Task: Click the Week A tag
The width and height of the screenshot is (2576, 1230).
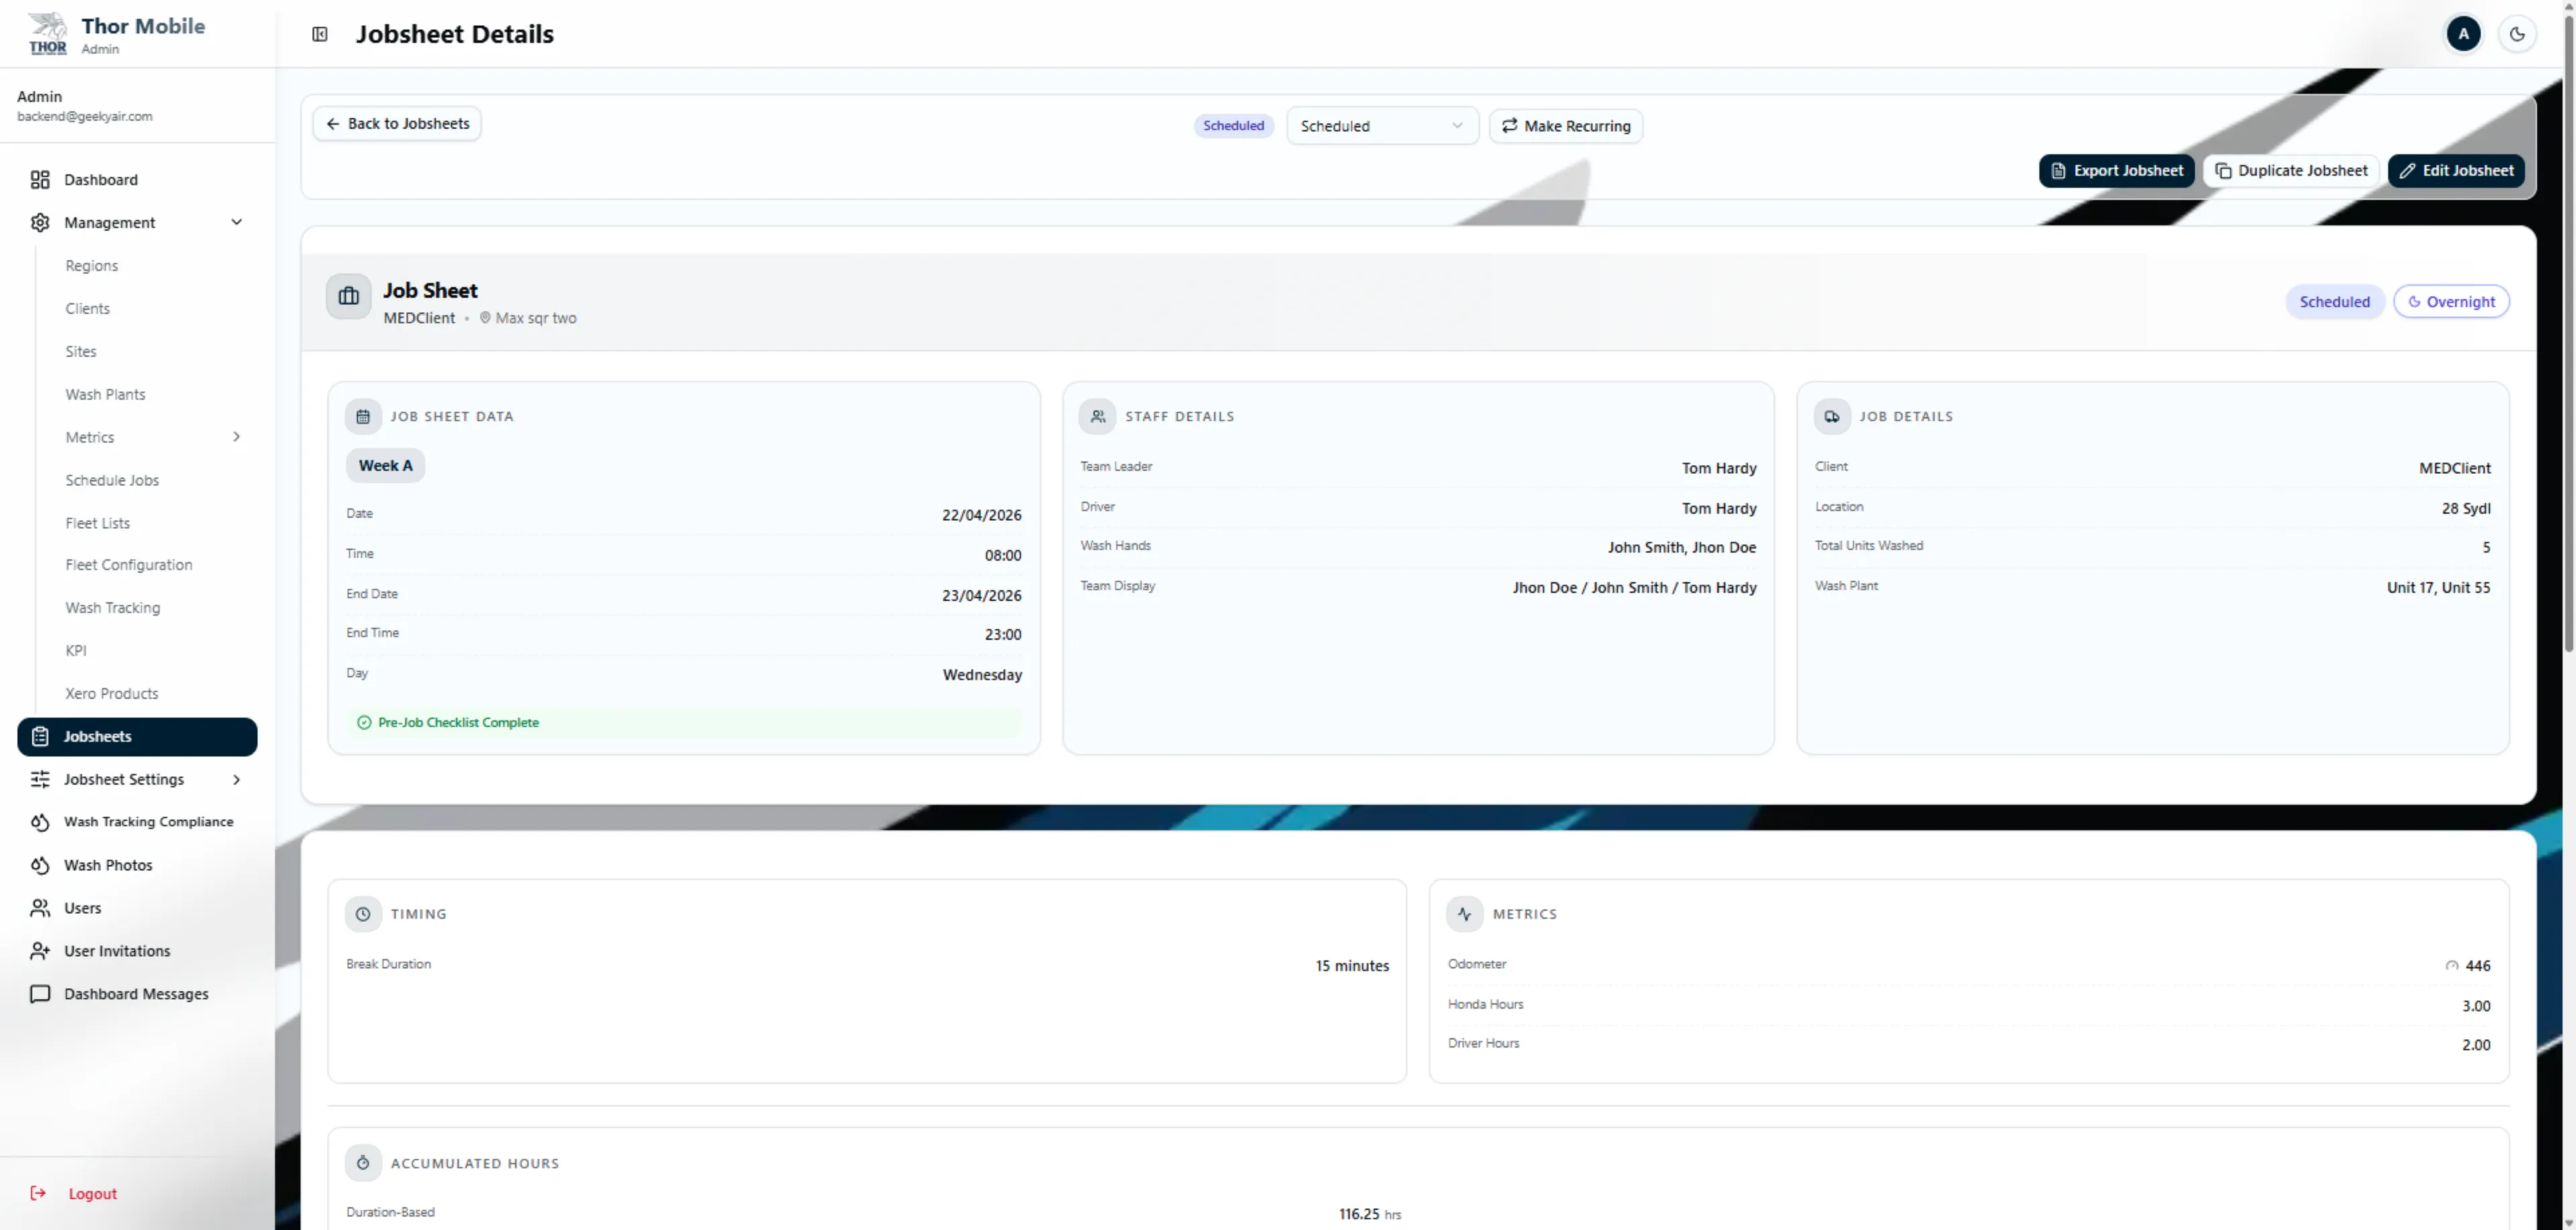Action: click(x=385, y=466)
